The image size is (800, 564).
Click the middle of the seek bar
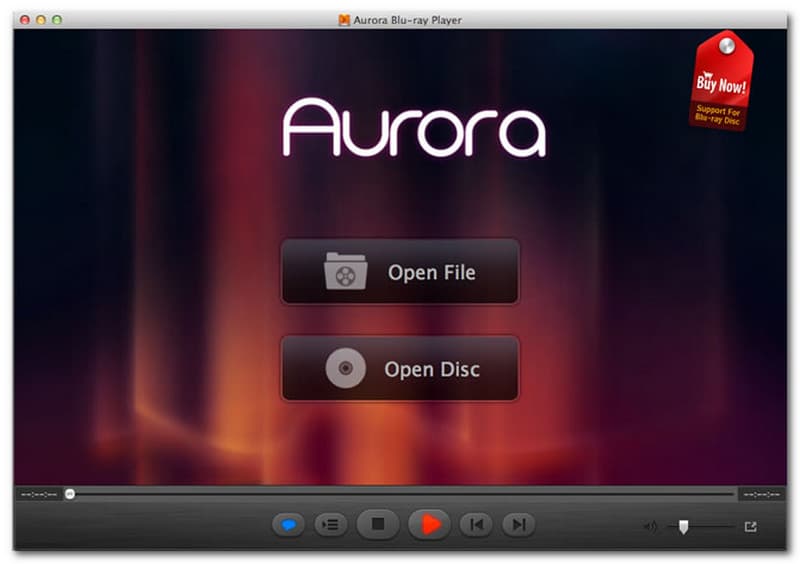tap(402, 494)
